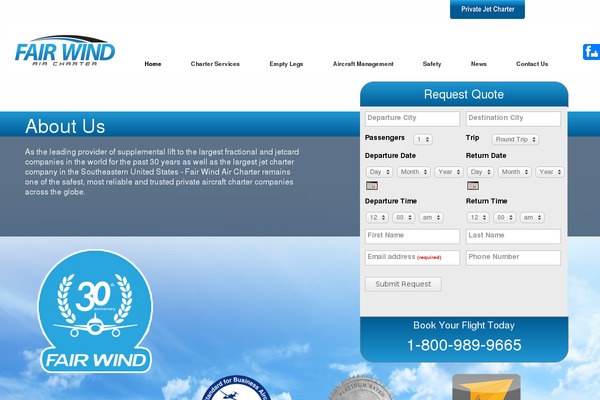Screen dimensions: 600x400
Task: Open the Return Date Year dropdown
Action: [550, 172]
